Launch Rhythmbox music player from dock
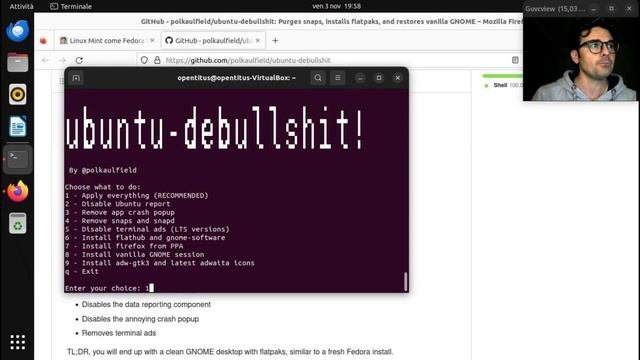This screenshot has width=640, height=360. point(18,94)
